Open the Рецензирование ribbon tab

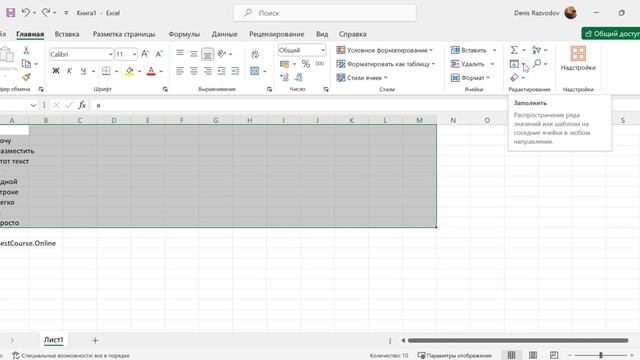276,34
